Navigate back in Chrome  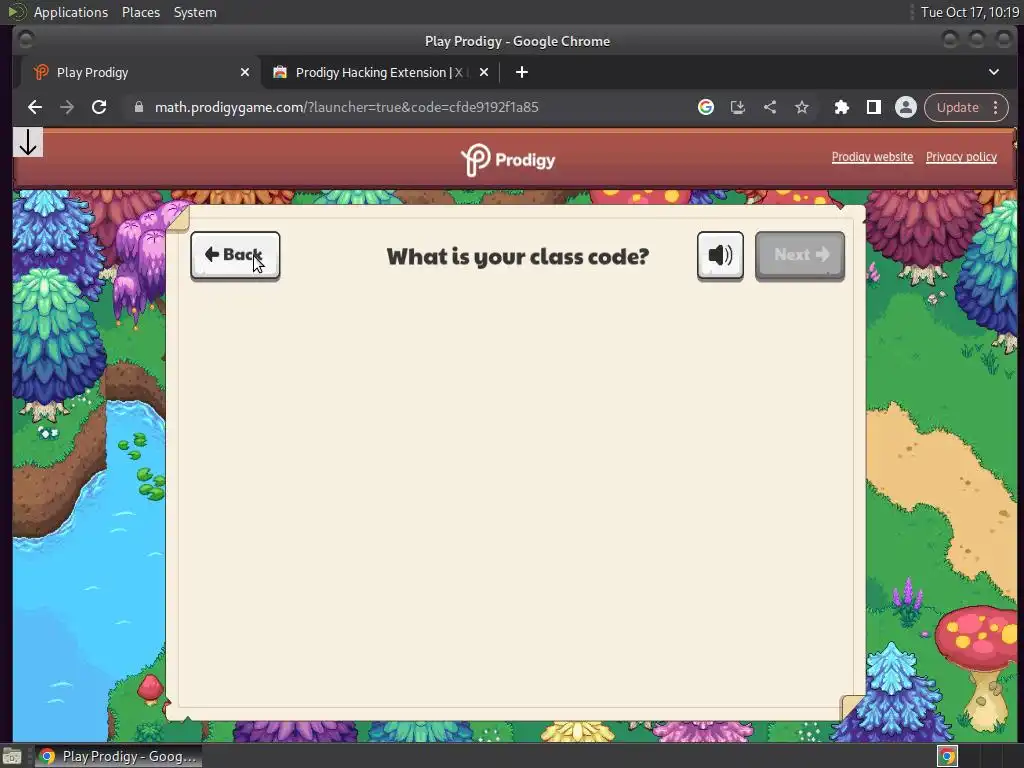(35, 107)
